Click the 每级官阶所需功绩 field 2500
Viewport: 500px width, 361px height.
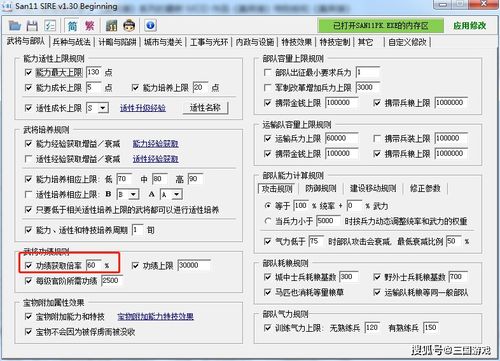tap(112, 281)
